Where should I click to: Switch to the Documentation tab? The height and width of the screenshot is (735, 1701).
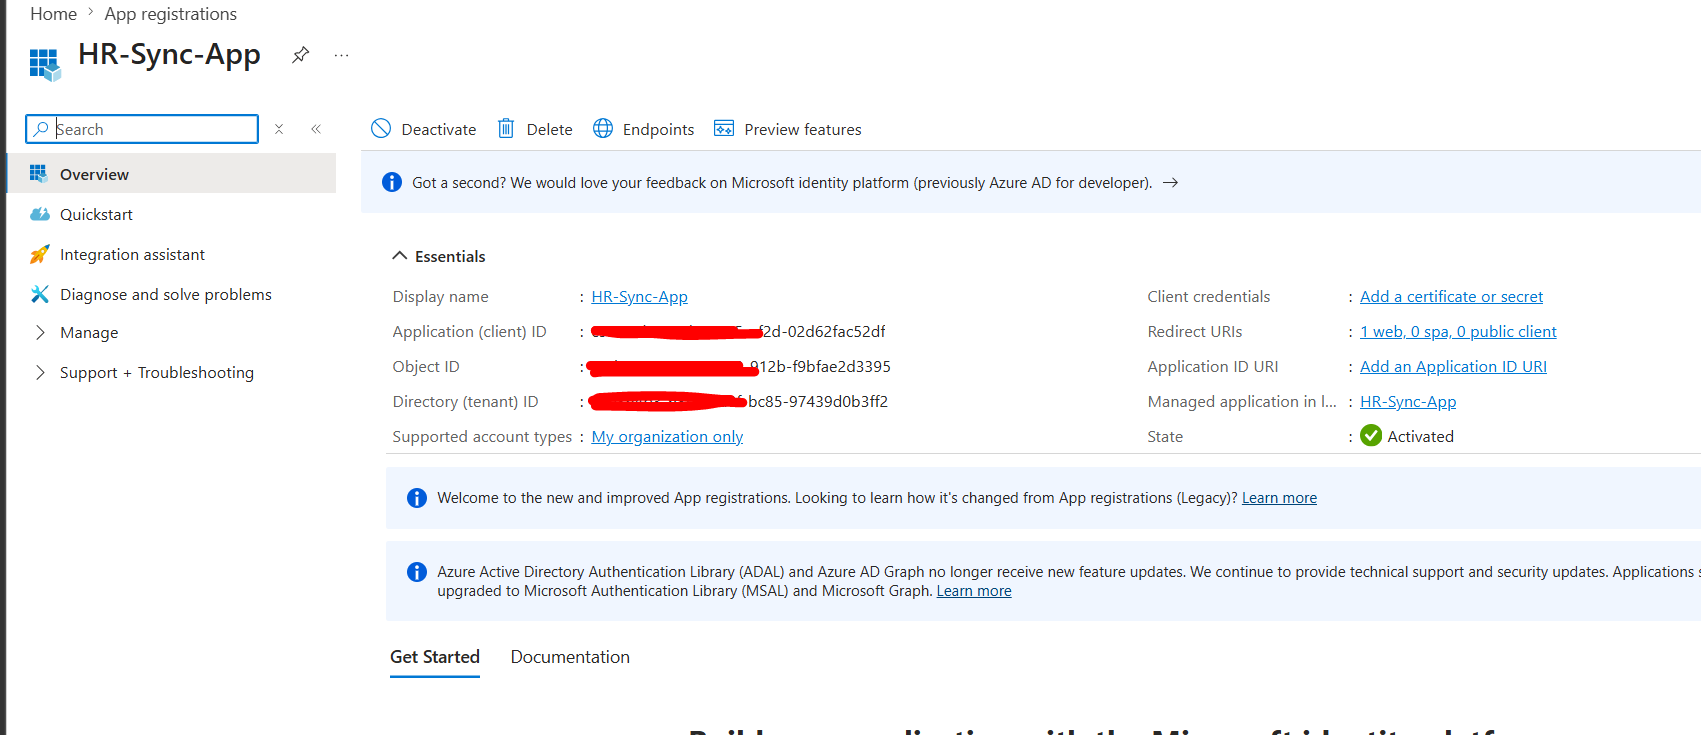click(570, 657)
